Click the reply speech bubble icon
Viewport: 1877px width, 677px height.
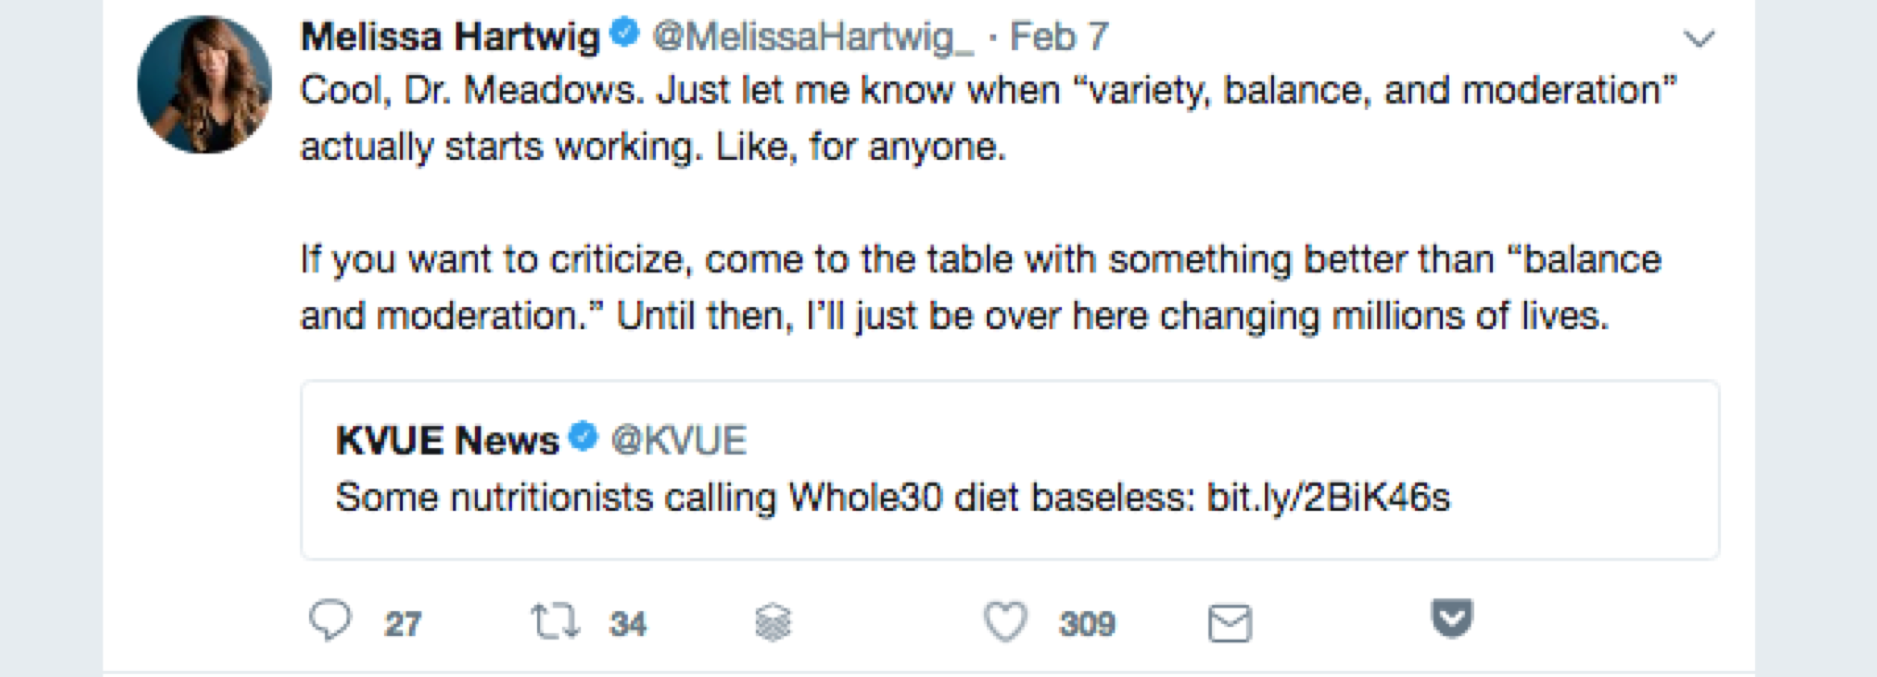(x=330, y=621)
